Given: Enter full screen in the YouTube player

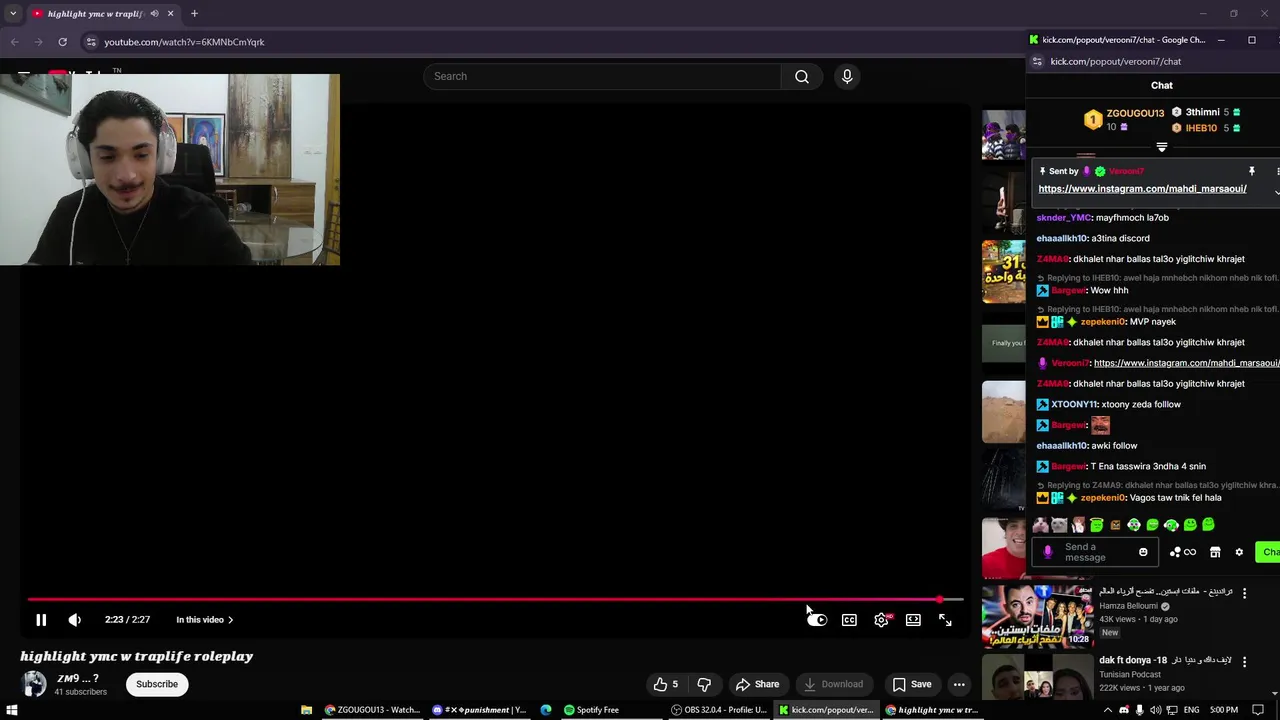Looking at the screenshot, I should [945, 620].
